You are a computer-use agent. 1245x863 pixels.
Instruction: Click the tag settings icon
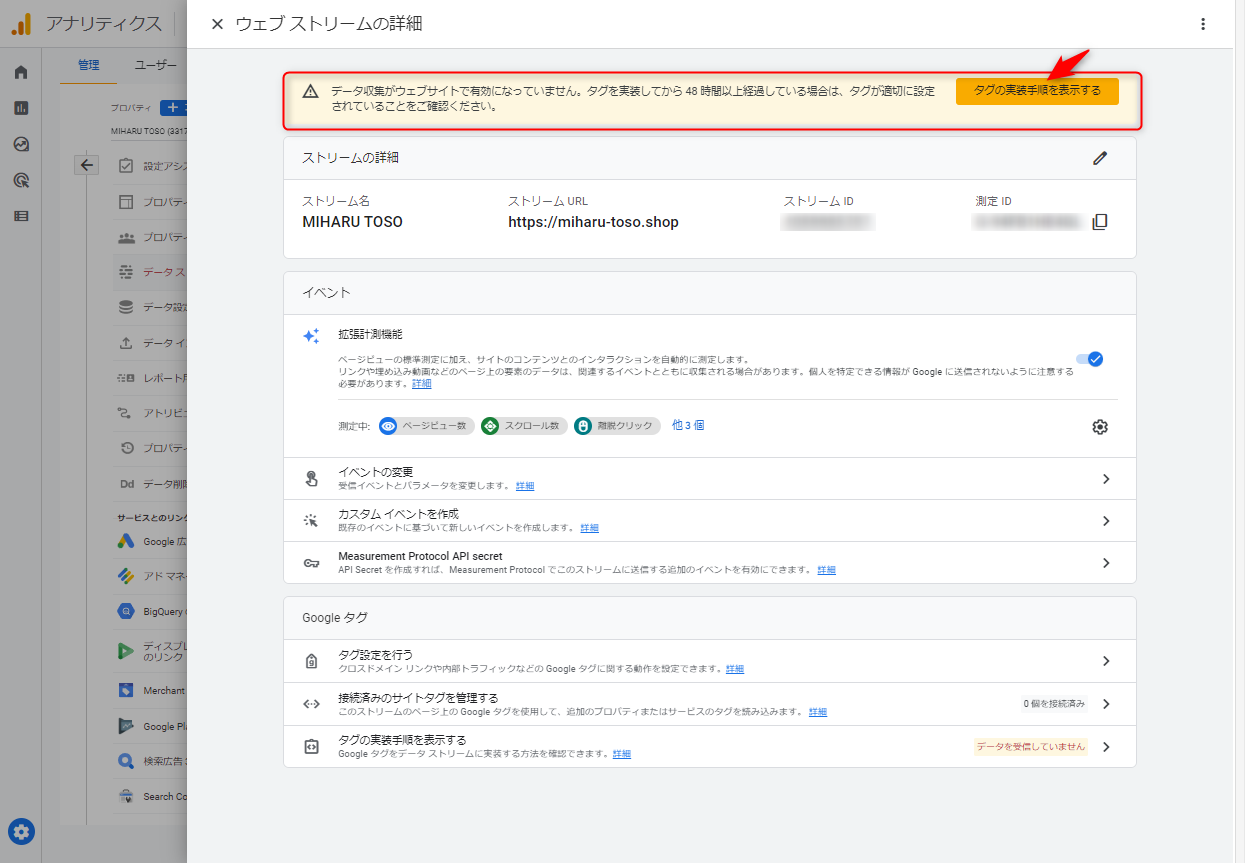(x=311, y=661)
